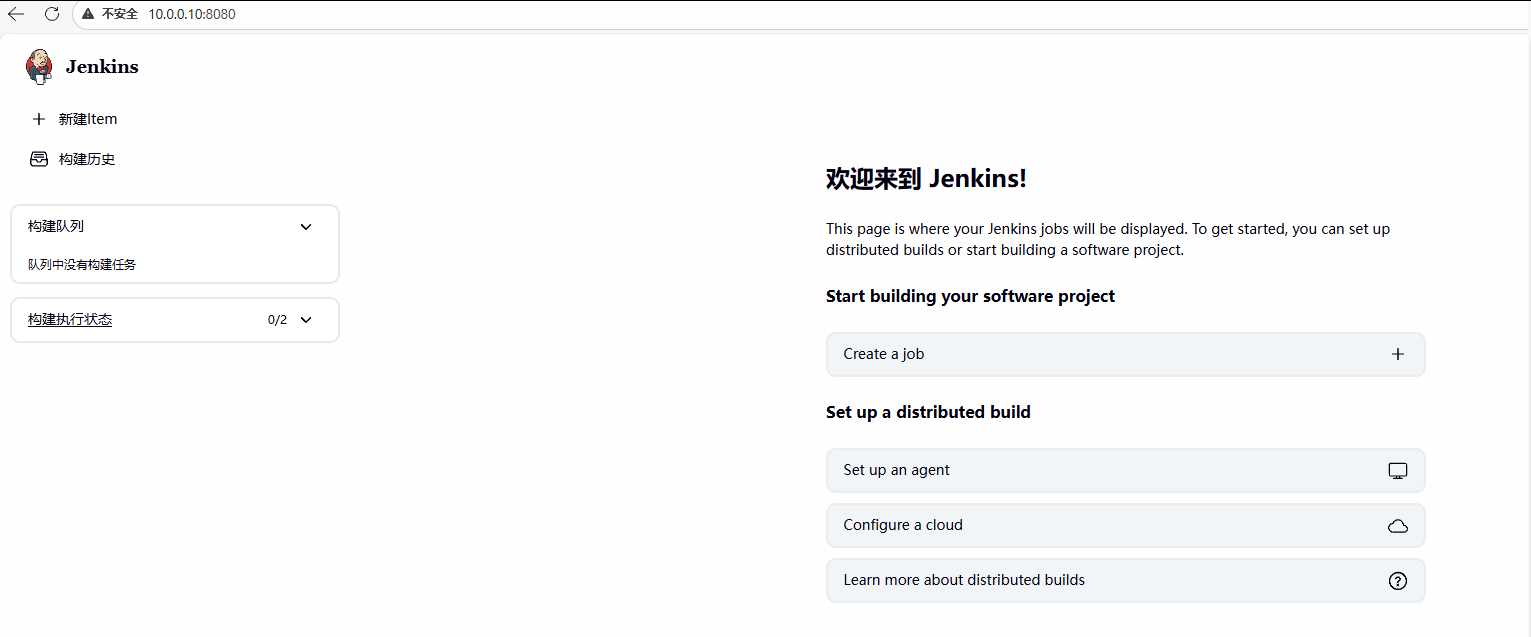The image size is (1531, 637).
Task: Click the 构建队列 panel title
Action: [56, 226]
